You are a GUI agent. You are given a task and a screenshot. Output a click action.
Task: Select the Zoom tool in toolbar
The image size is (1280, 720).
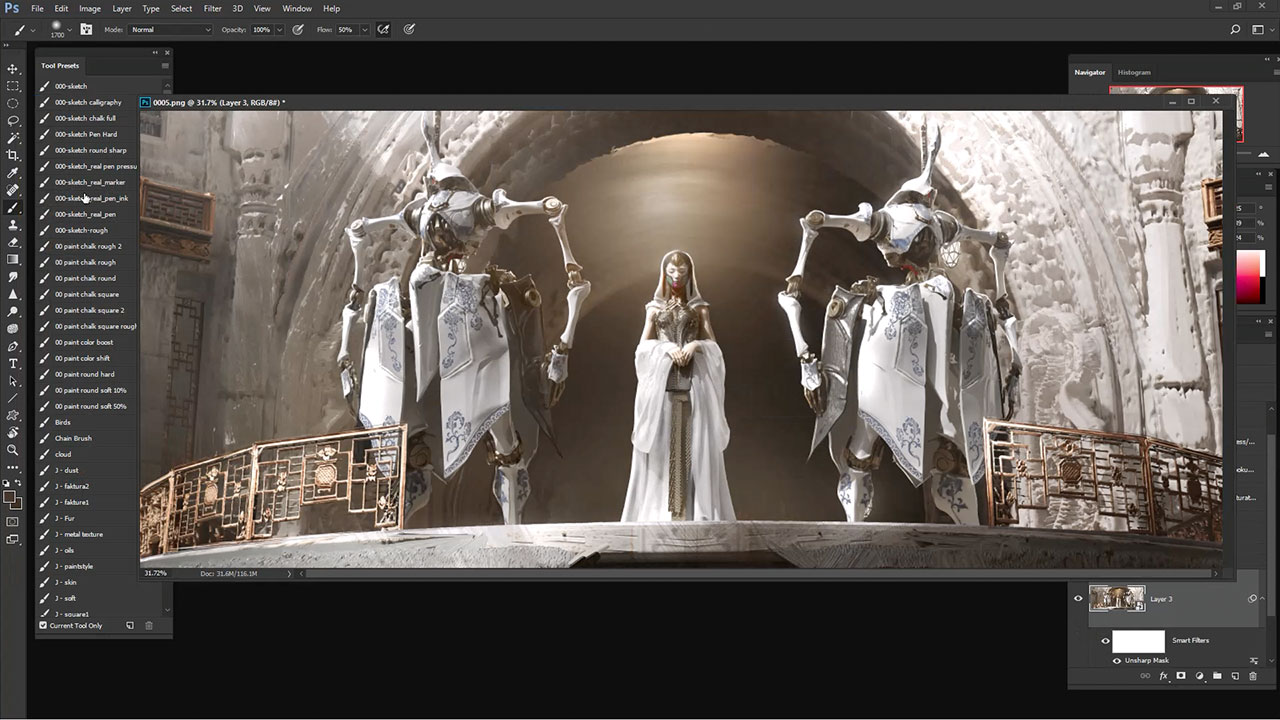coord(13,450)
